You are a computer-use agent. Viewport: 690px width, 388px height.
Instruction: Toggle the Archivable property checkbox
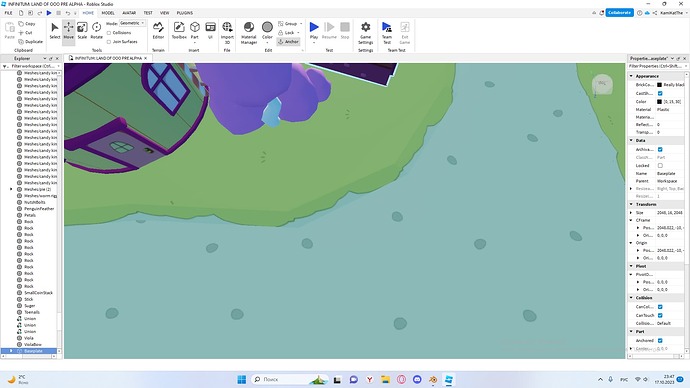click(x=660, y=150)
